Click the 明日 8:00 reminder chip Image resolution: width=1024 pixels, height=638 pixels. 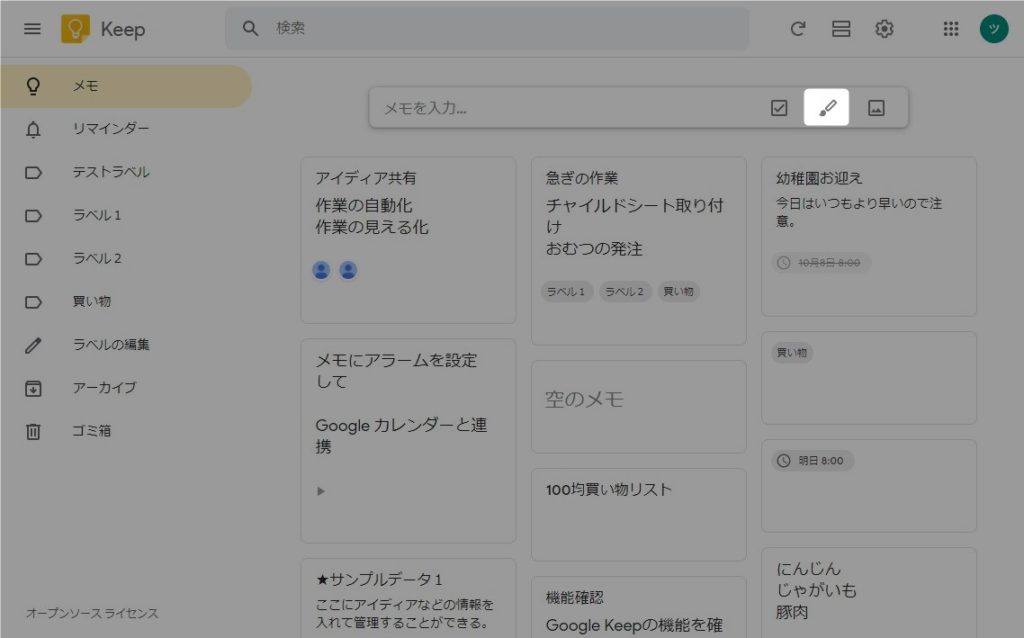[813, 461]
